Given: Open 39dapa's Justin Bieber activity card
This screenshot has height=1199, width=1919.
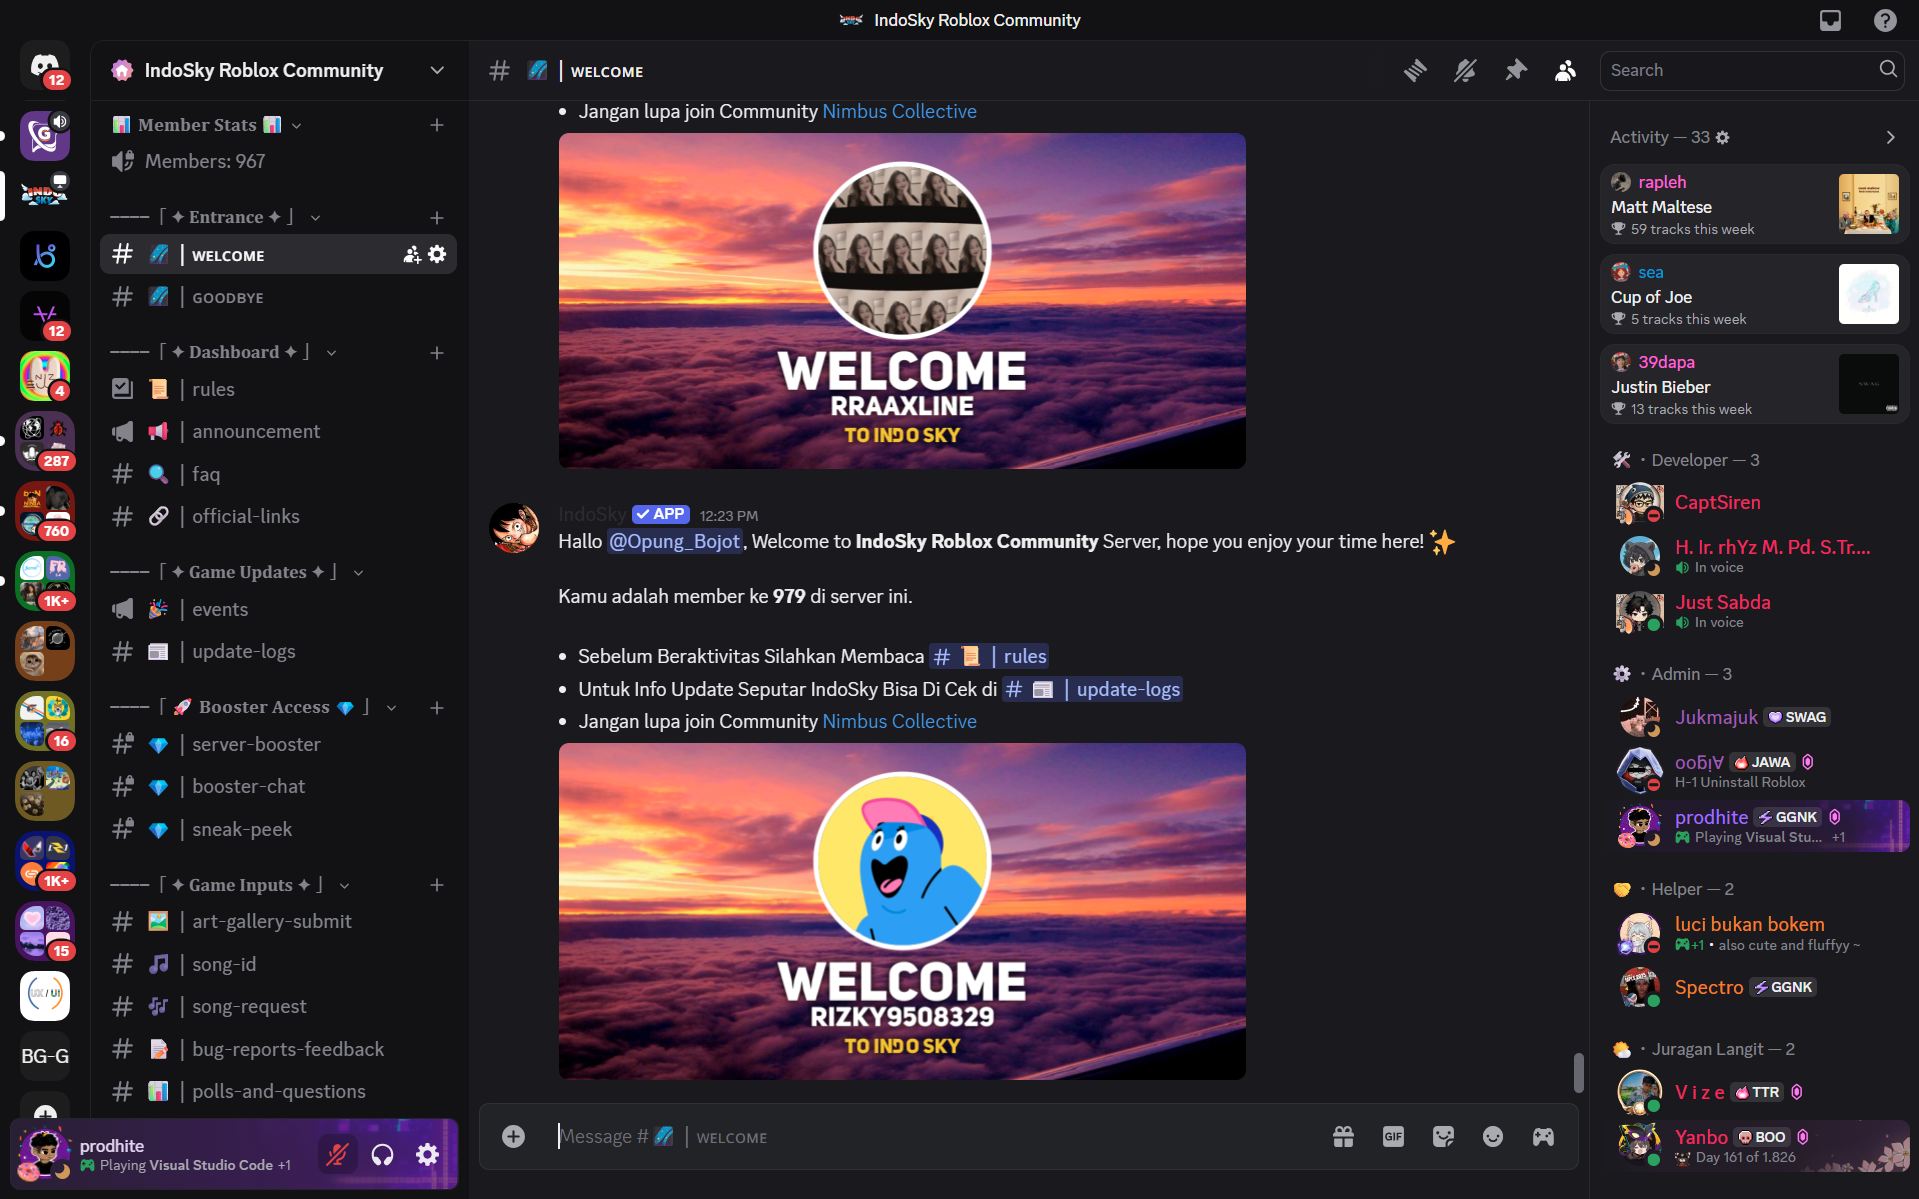Looking at the screenshot, I should coord(1755,384).
